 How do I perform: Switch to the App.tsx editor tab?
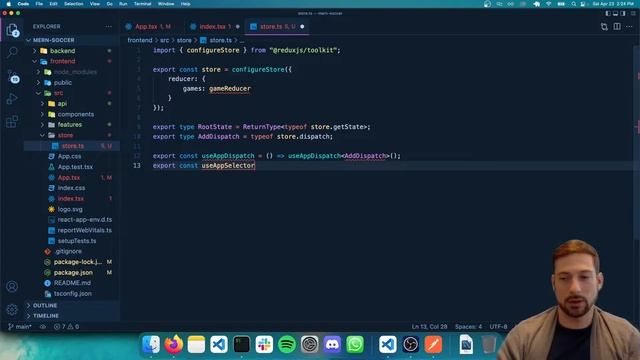(x=153, y=27)
